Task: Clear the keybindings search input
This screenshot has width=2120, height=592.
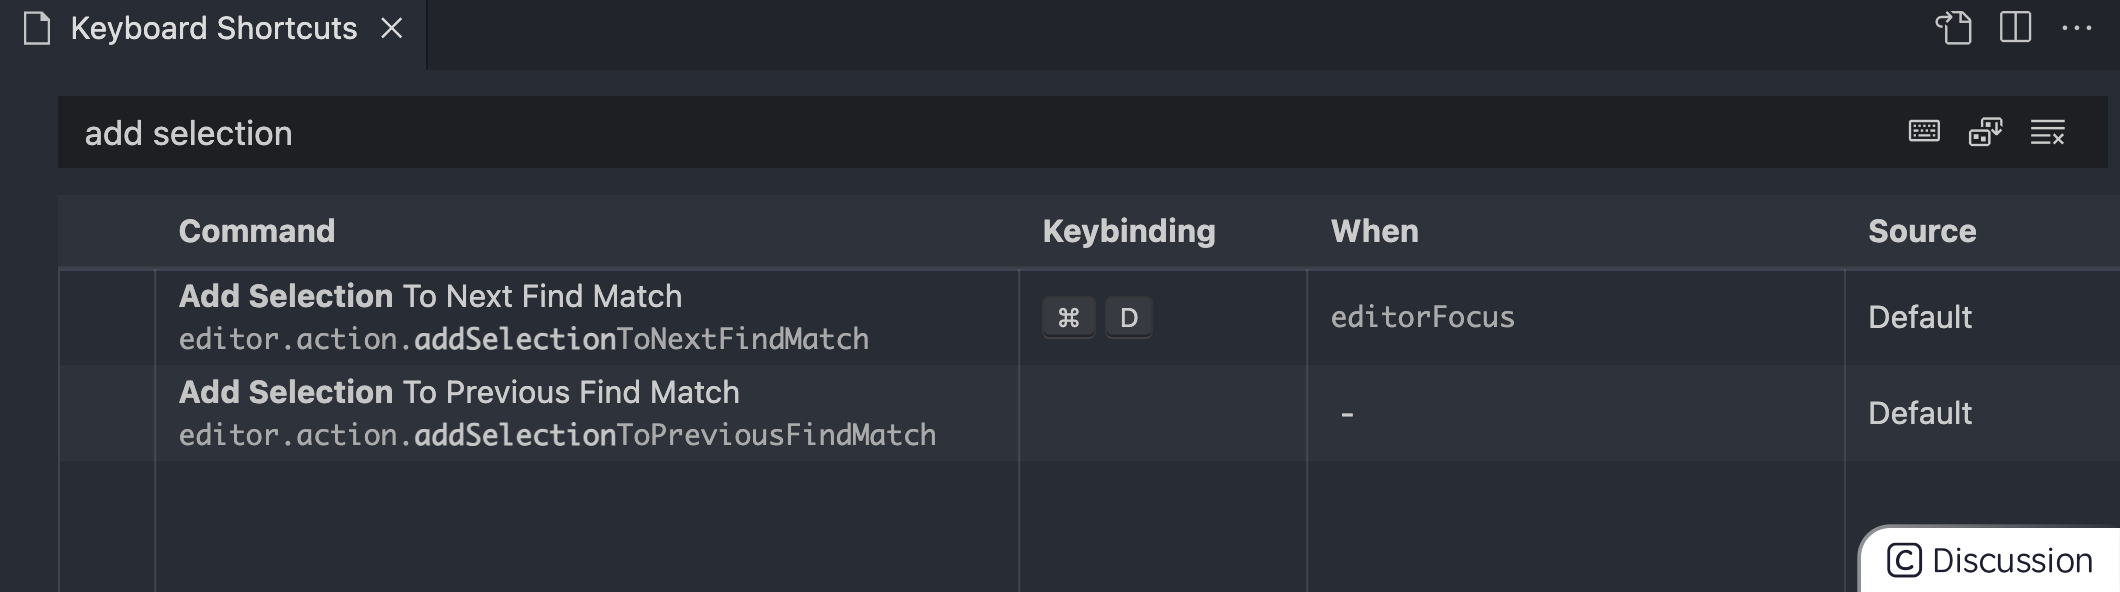Action: 2047,132
